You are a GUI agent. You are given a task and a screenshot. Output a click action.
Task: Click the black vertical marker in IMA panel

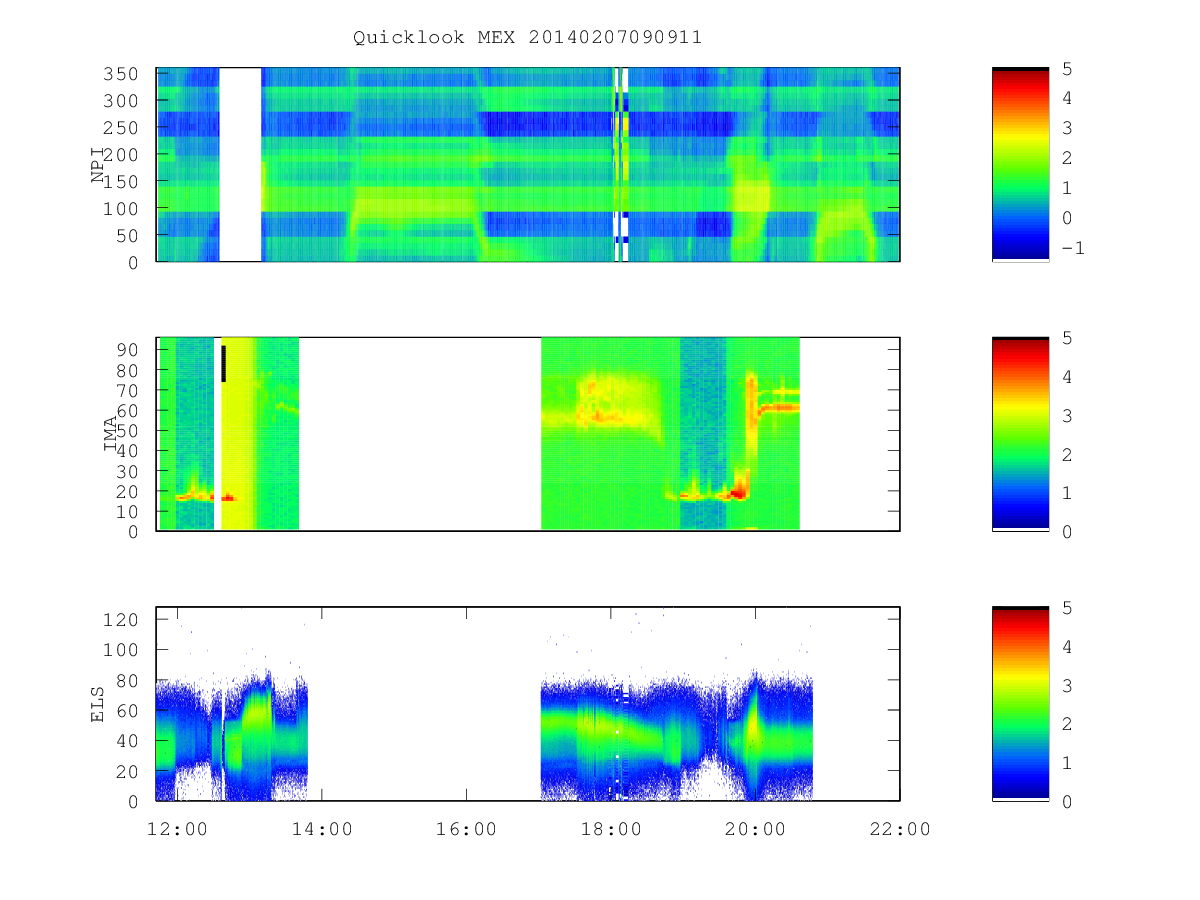click(224, 363)
